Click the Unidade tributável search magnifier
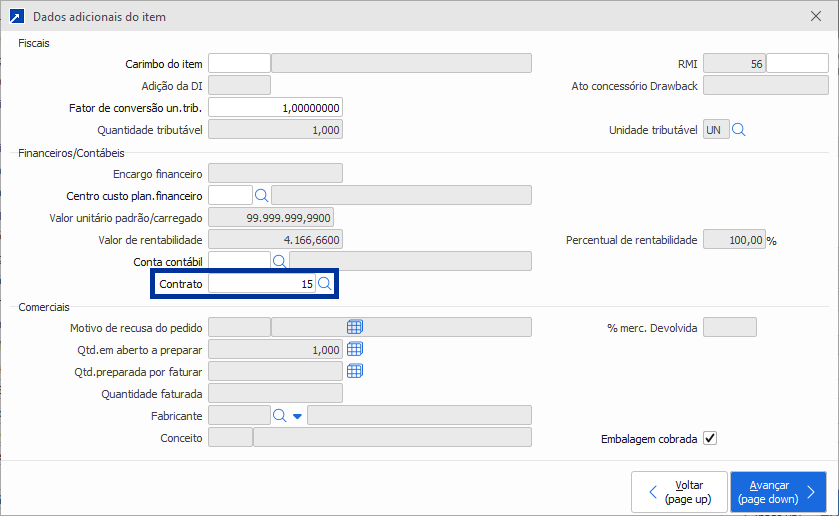The image size is (839, 516). [x=740, y=130]
